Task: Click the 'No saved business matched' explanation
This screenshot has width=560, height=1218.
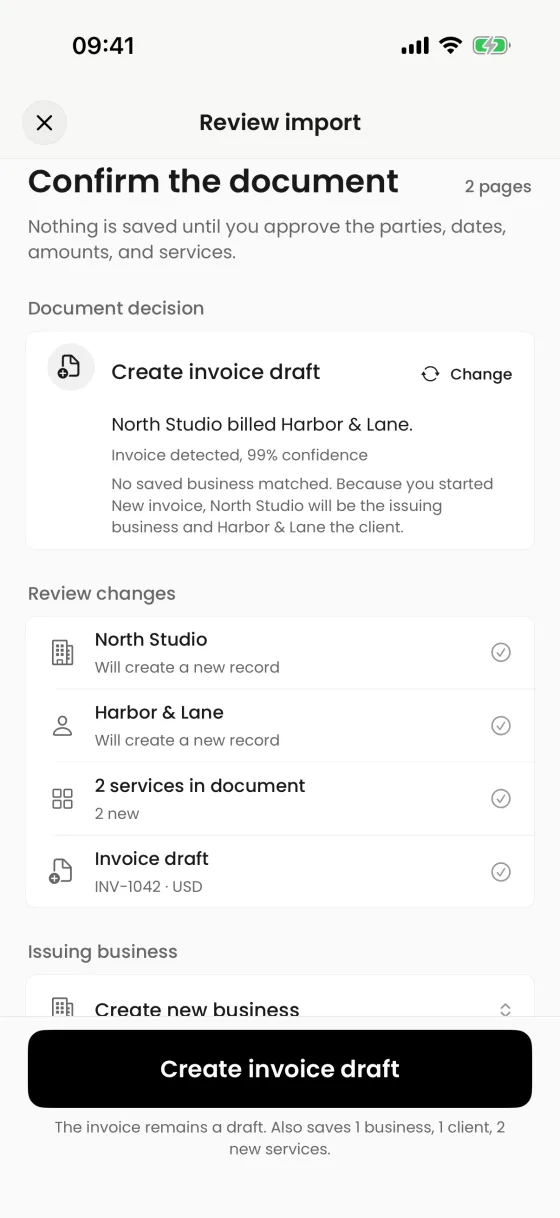Action: (x=302, y=505)
